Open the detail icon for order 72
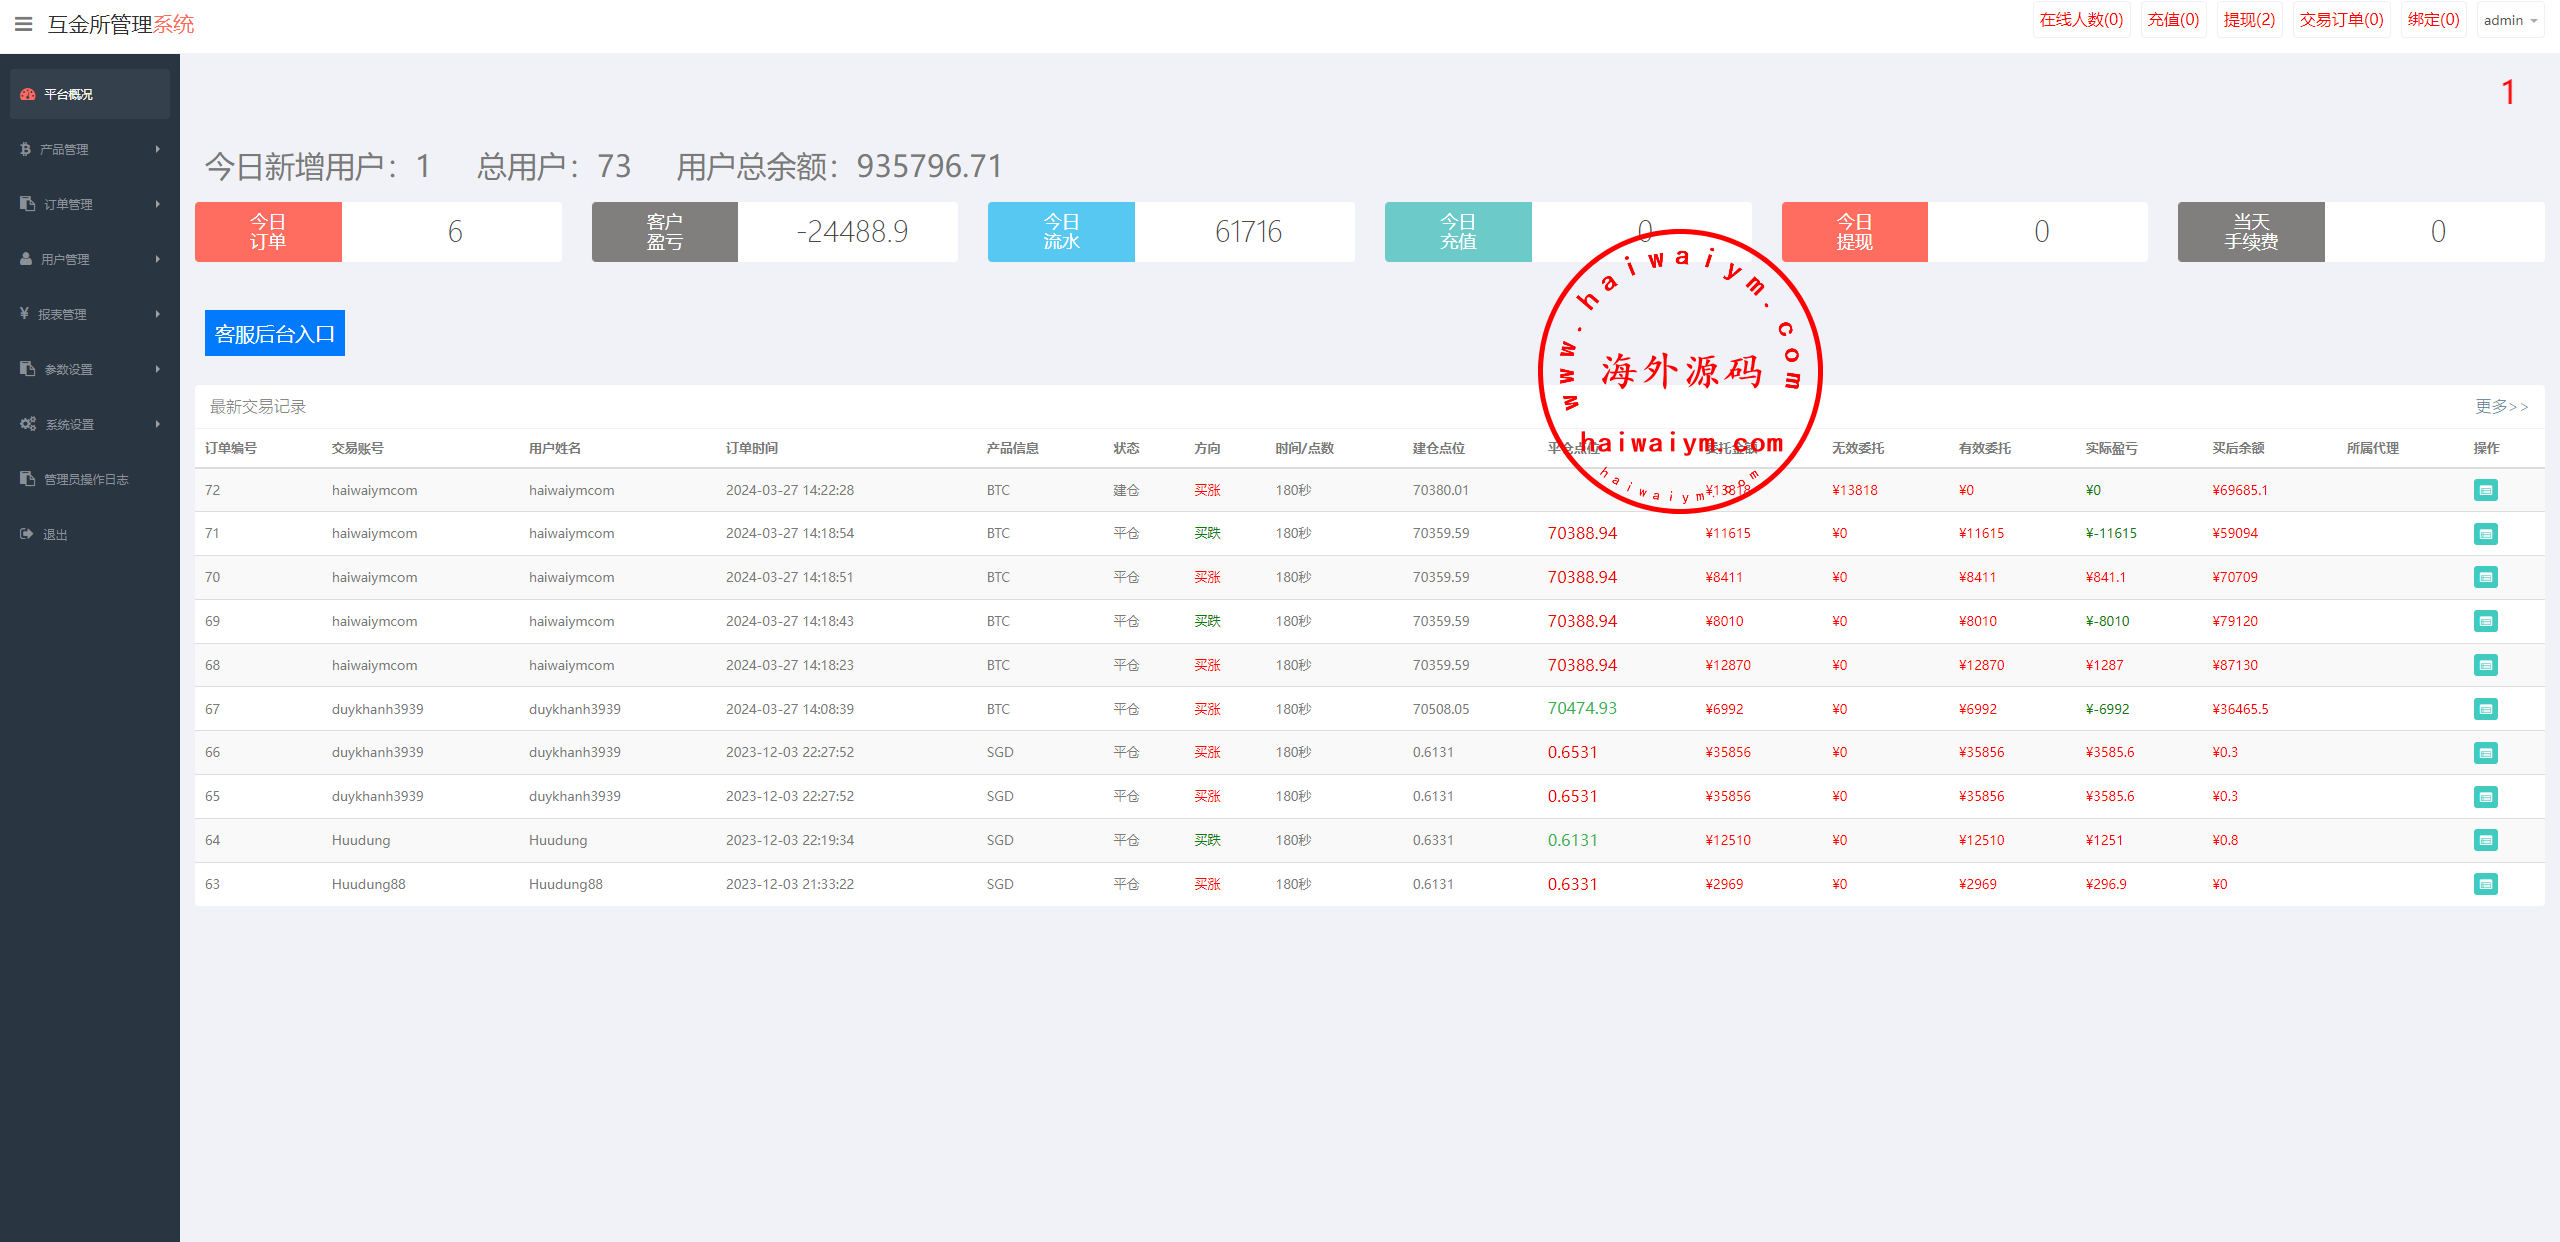 pyautogui.click(x=2485, y=490)
